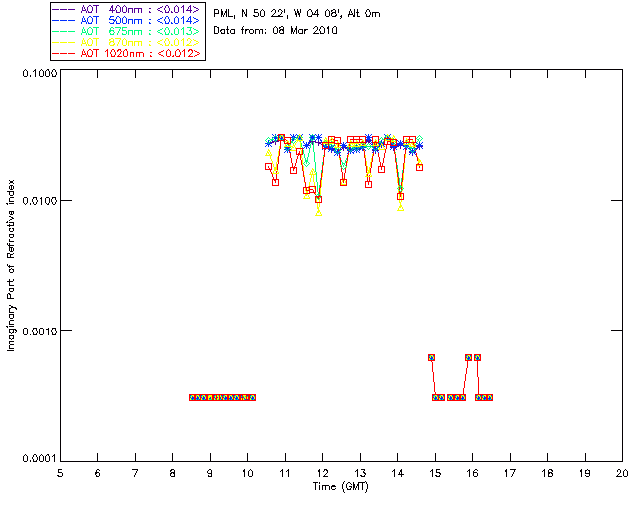Click the x-axis tick label 6
Viewport: 640px width, 512px height.
[x=98, y=473]
